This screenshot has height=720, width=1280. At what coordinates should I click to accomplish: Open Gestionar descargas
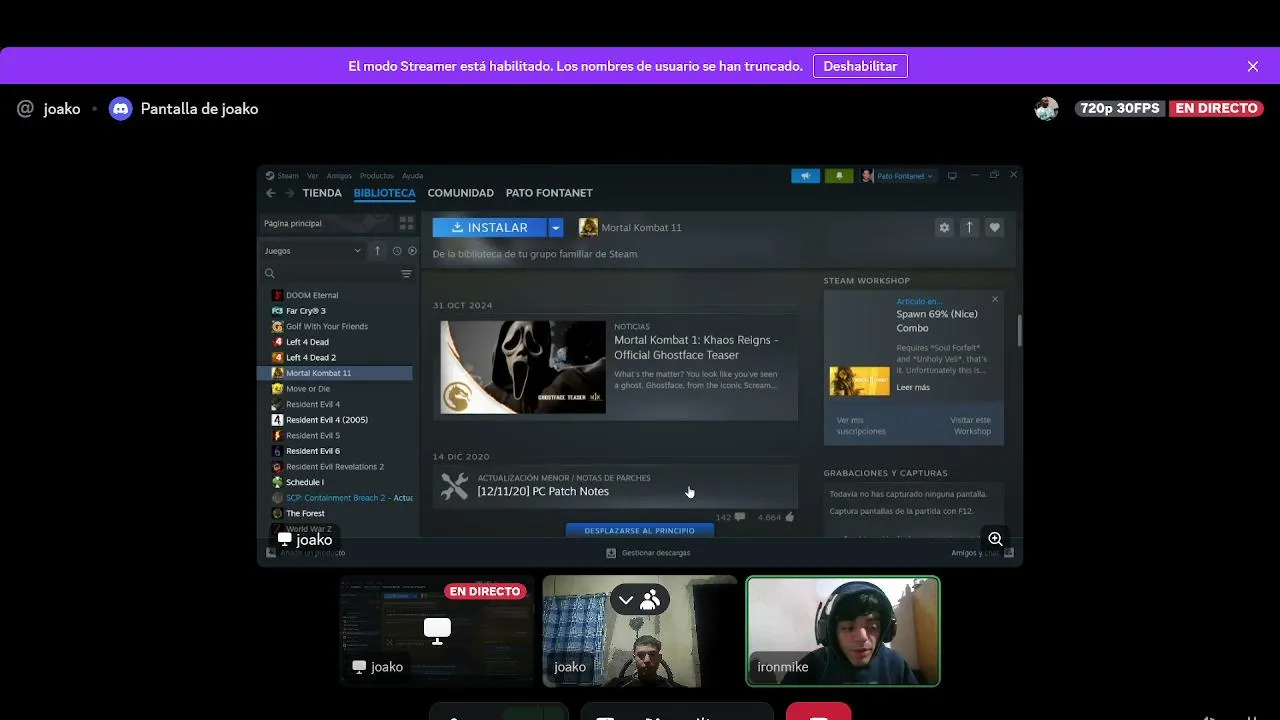tap(649, 553)
